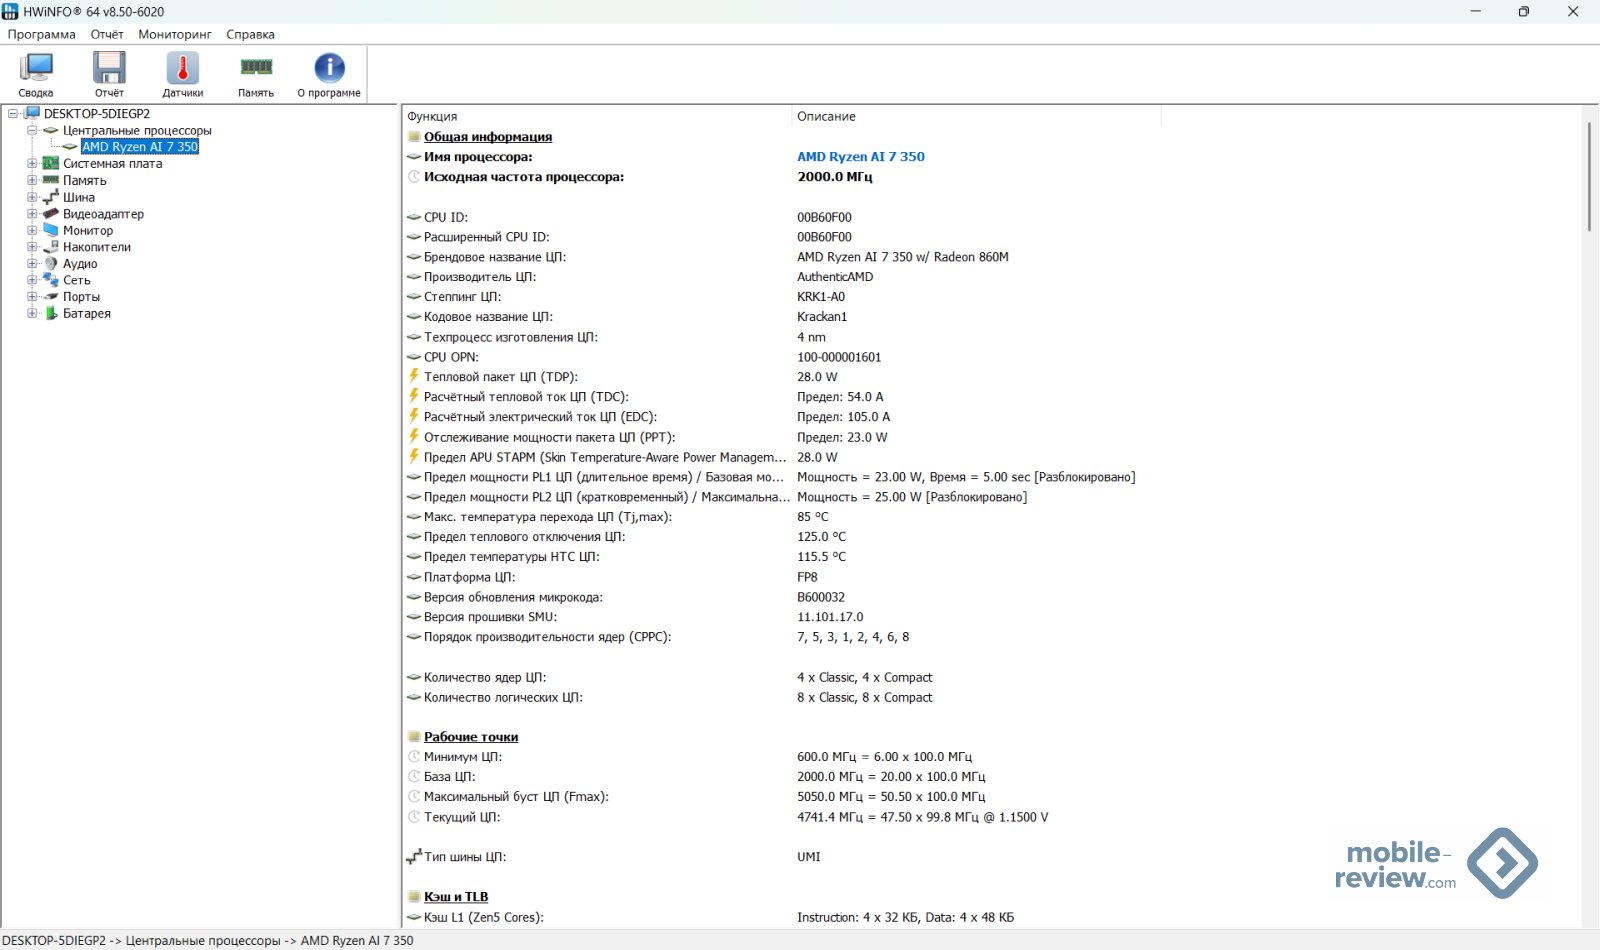Click the status bar path text
The width and height of the screenshot is (1600, 950).
pyautogui.click(x=208, y=941)
